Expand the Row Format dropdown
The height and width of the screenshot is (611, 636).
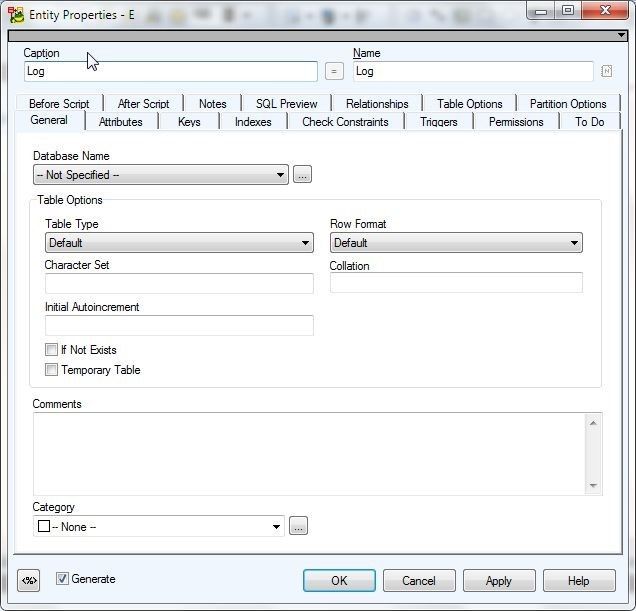(x=456, y=243)
